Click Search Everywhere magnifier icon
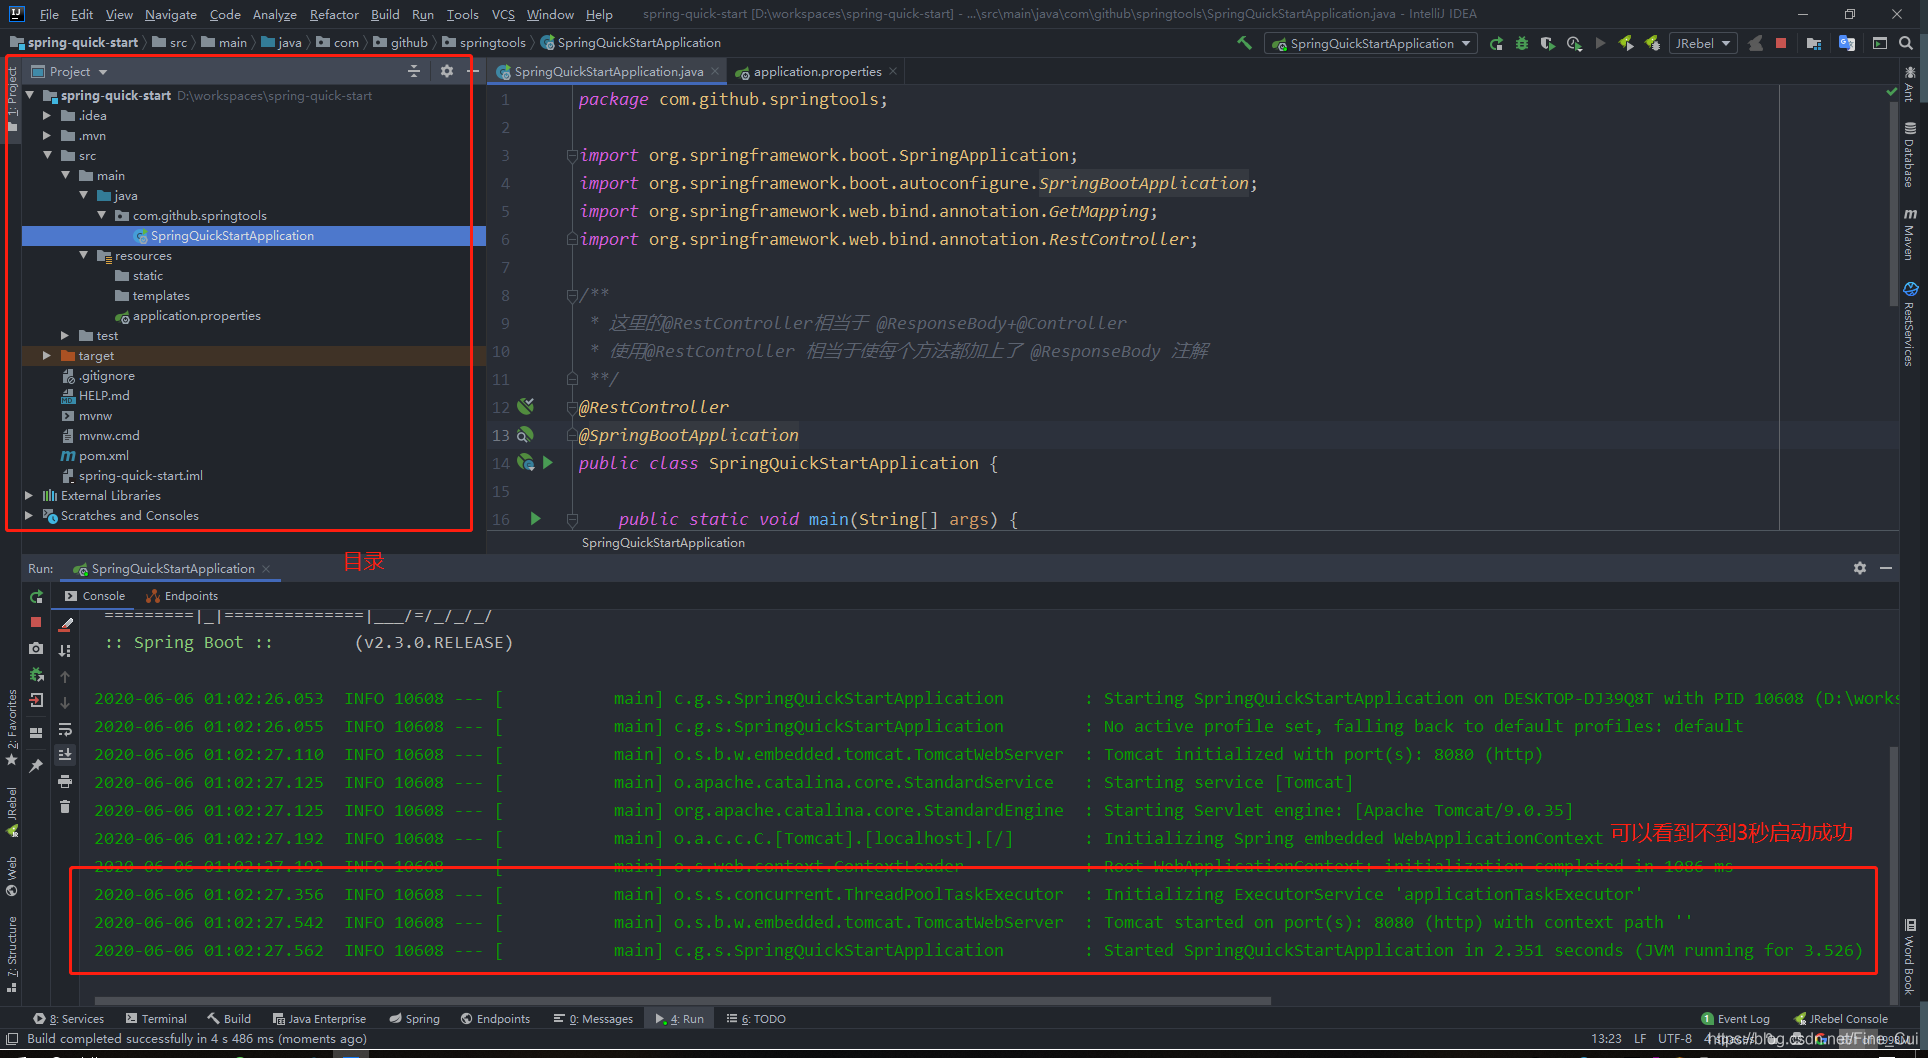The height and width of the screenshot is (1058, 1928). (x=1906, y=43)
